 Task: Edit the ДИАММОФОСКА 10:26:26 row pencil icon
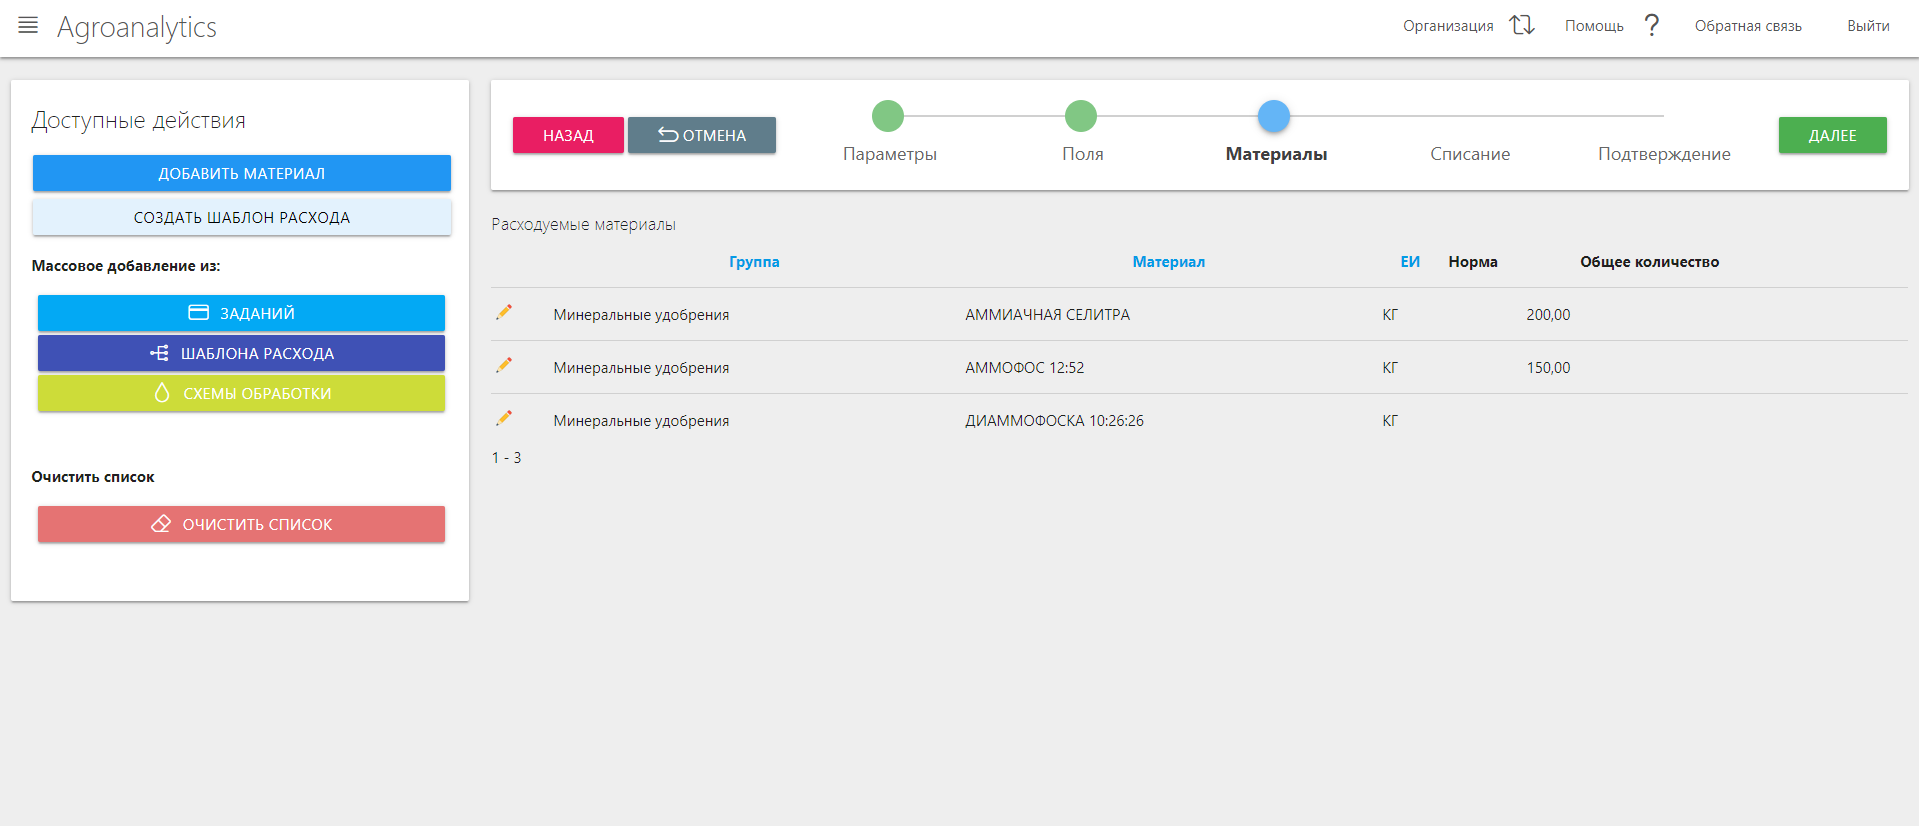(x=504, y=419)
